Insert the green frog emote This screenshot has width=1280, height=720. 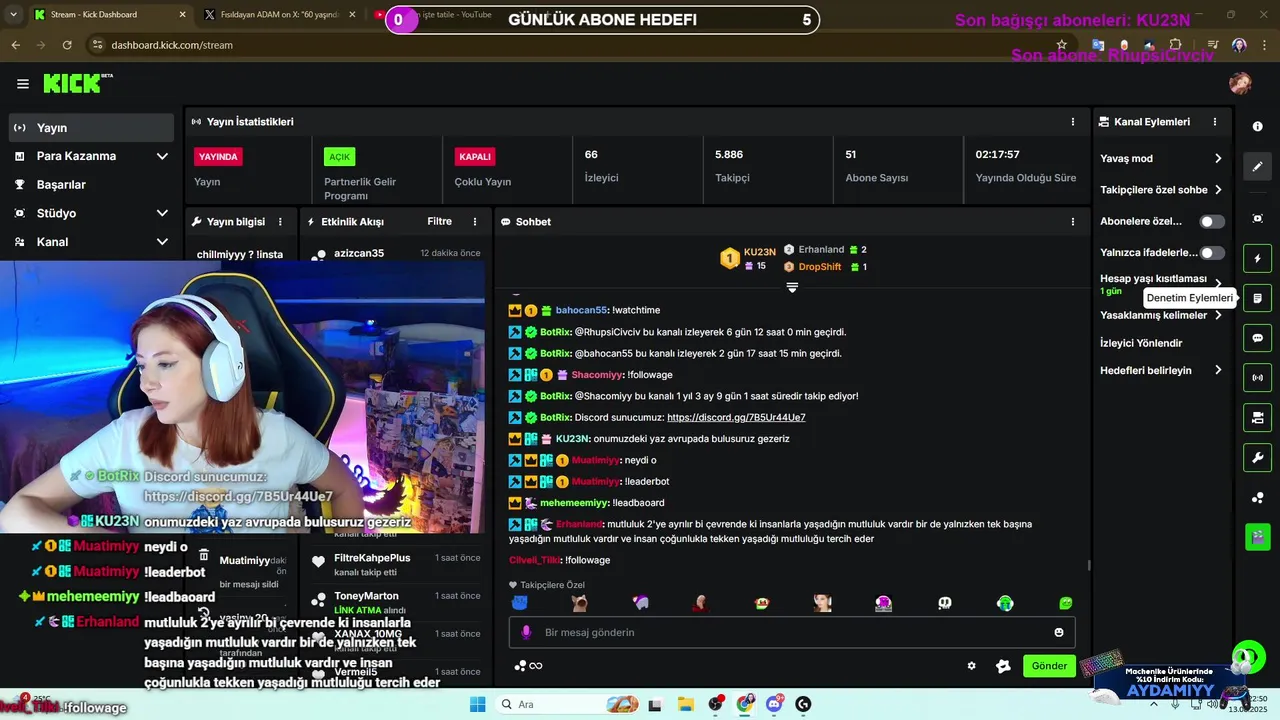1066,603
